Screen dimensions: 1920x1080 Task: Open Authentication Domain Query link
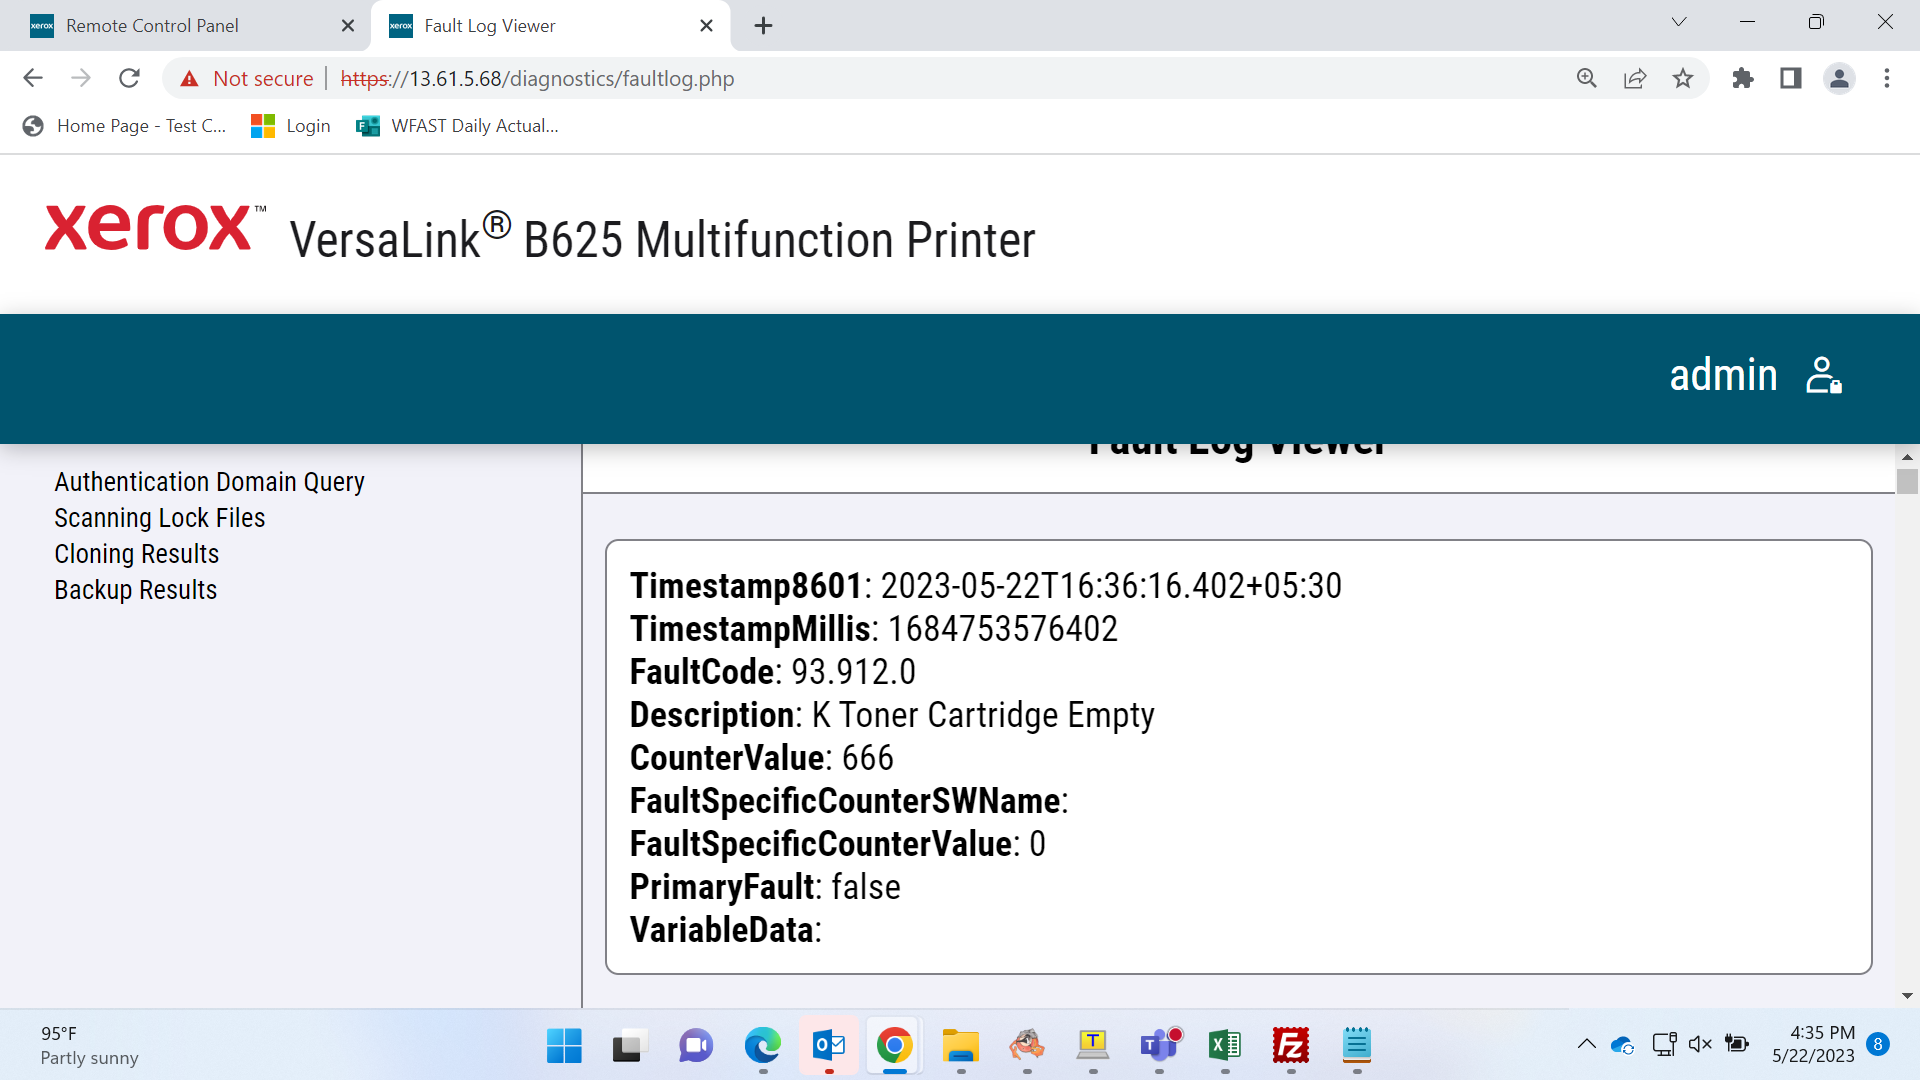pyautogui.click(x=209, y=482)
